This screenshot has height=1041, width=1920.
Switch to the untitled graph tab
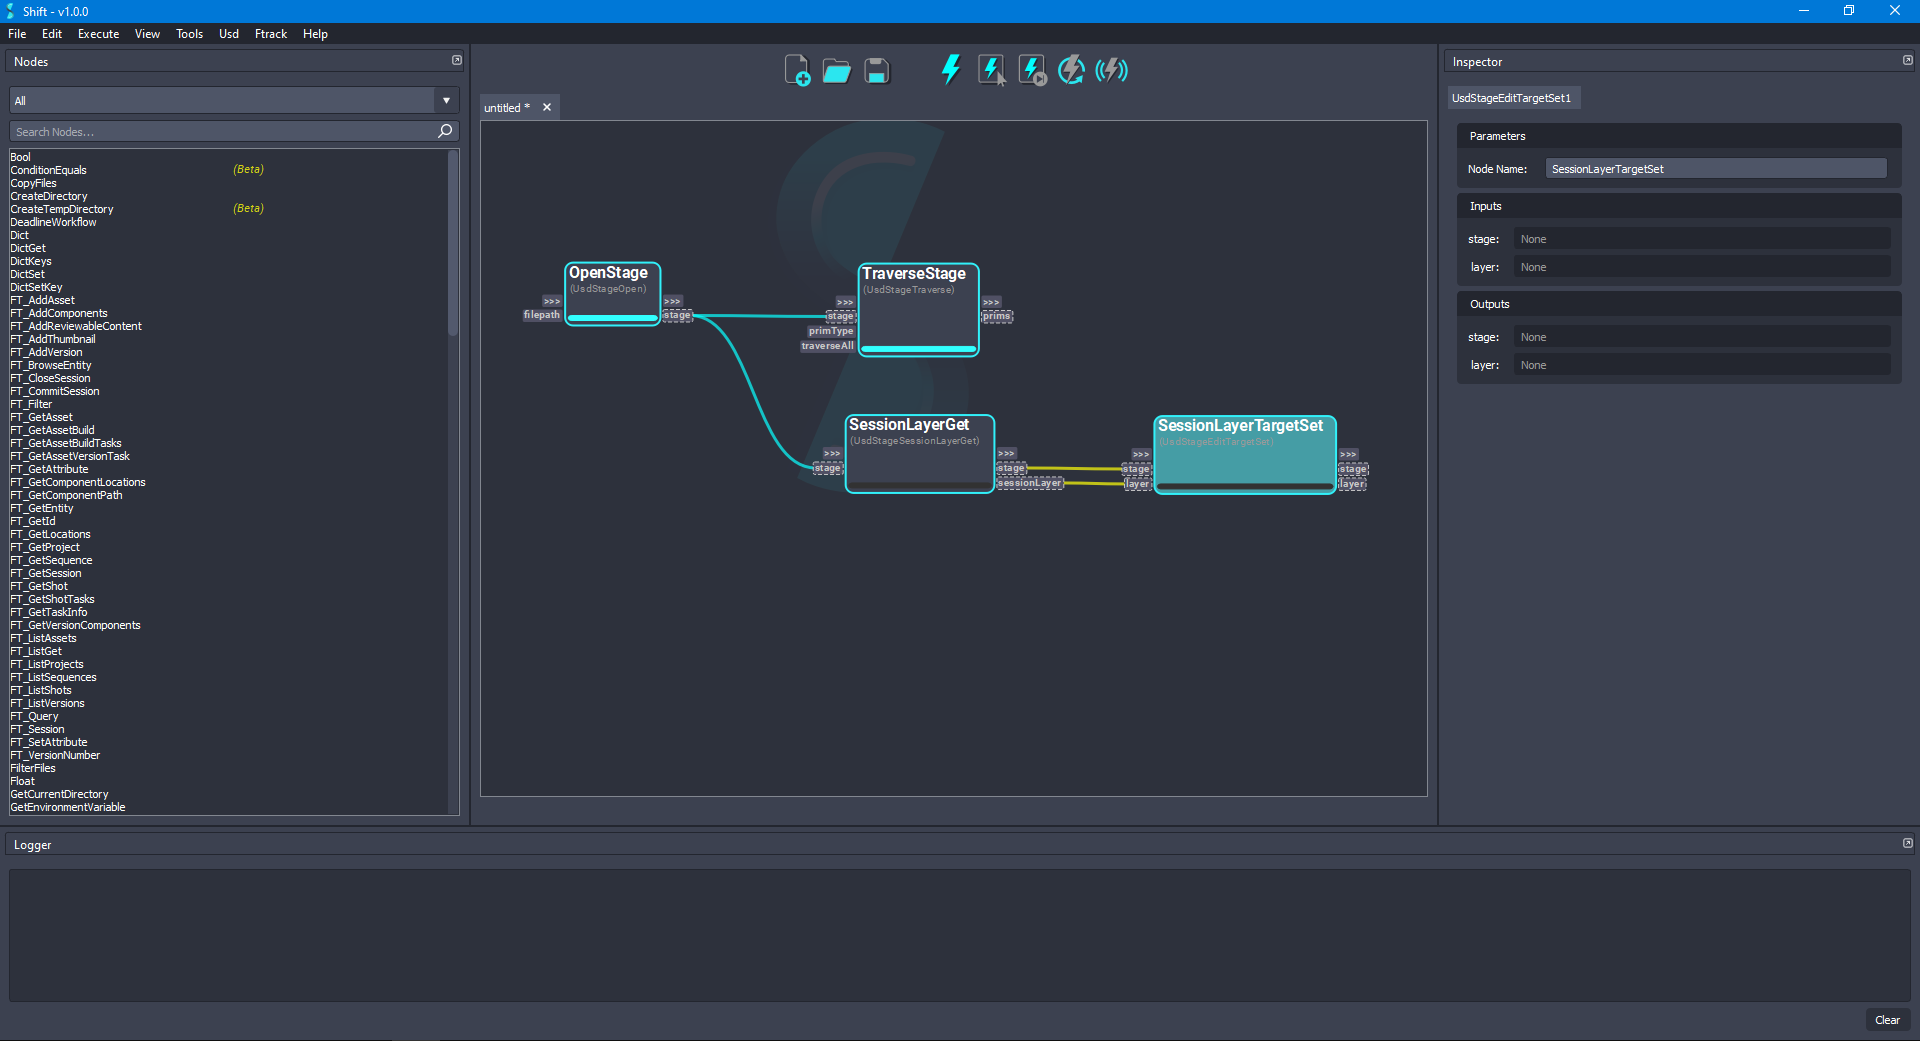[505, 107]
